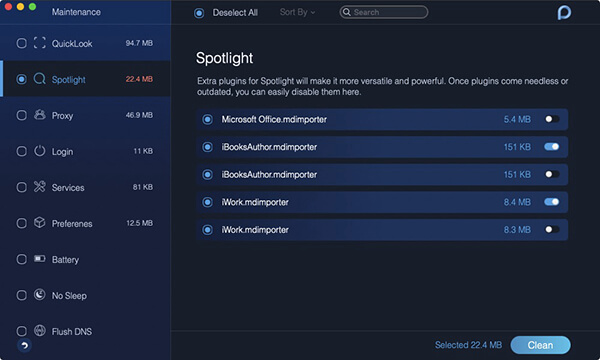The height and width of the screenshot is (360, 600).
Task: Uncheck the 8.3 MB iWork.mdimporter radio button
Action: [x=207, y=230]
